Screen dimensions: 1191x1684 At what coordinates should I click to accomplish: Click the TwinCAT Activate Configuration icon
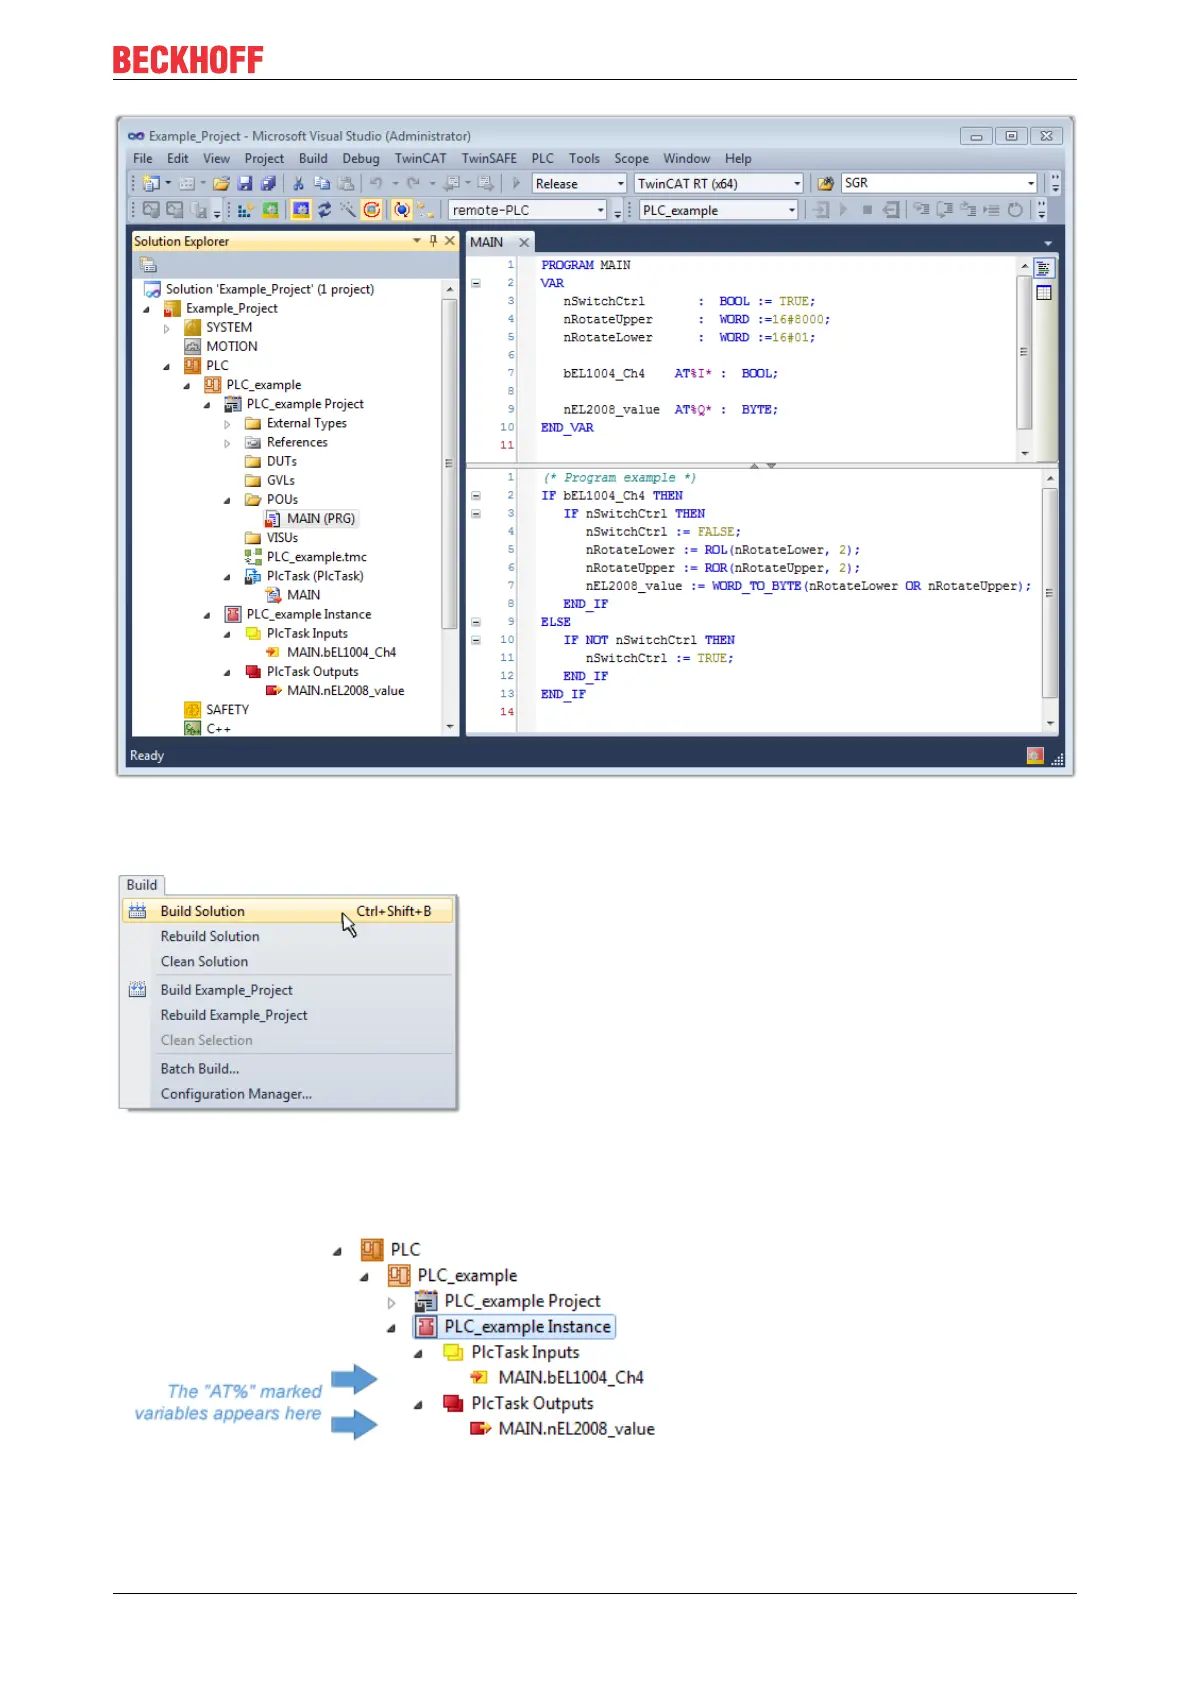click(244, 210)
